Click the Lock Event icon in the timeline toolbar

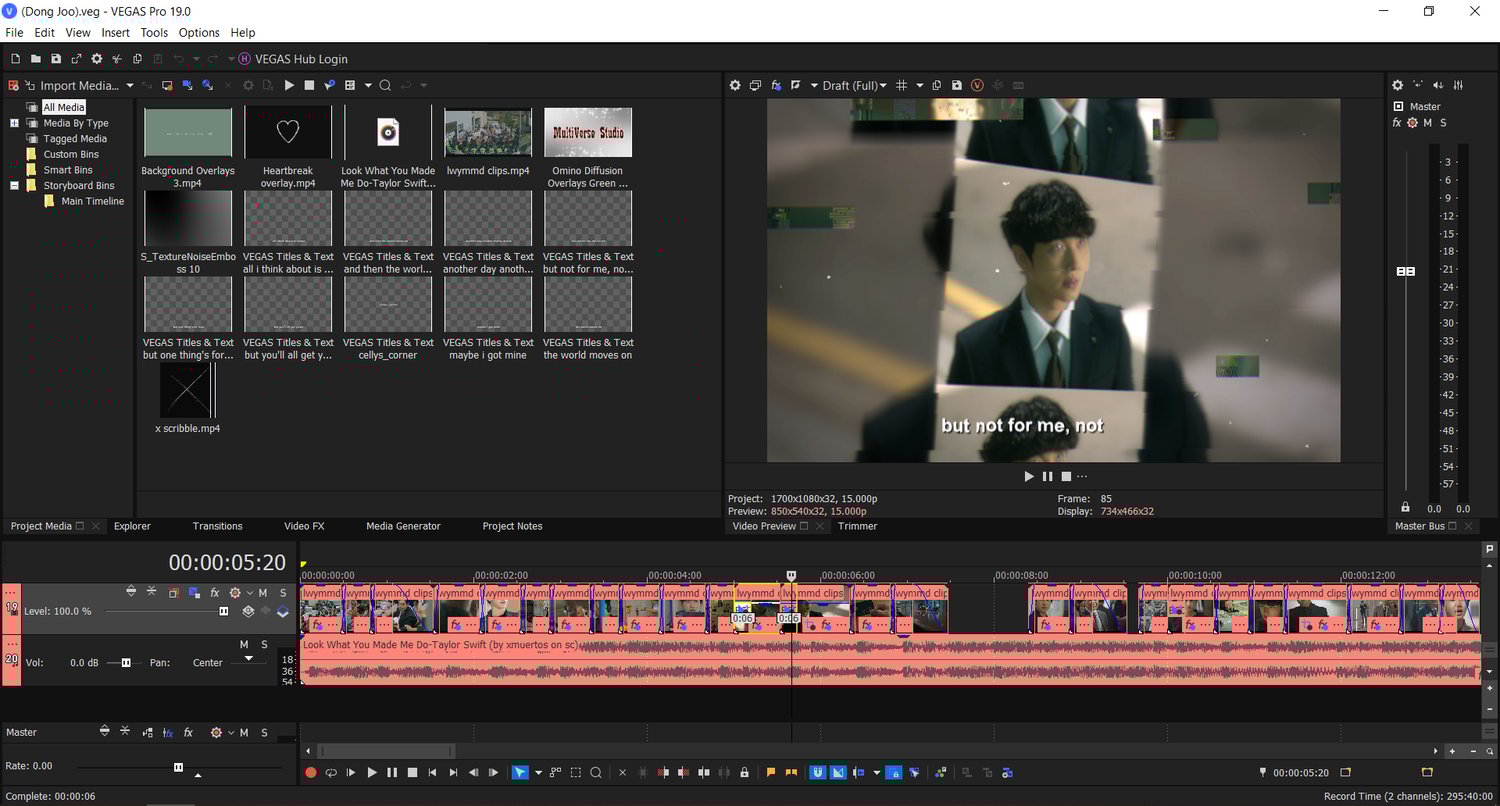point(744,773)
